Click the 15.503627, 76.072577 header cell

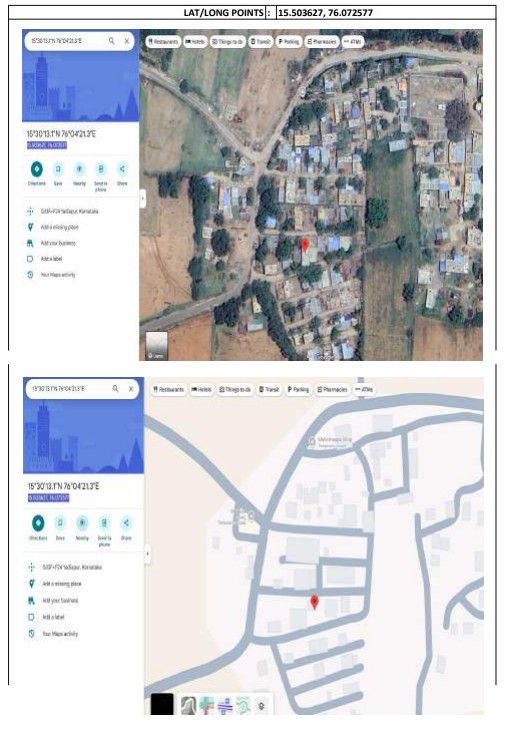pos(325,13)
